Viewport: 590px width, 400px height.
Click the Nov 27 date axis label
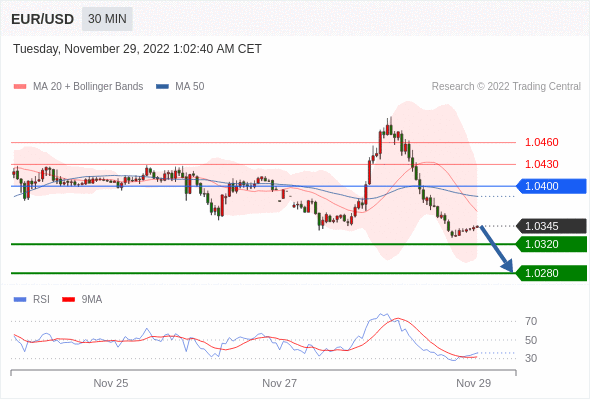pyautogui.click(x=280, y=383)
